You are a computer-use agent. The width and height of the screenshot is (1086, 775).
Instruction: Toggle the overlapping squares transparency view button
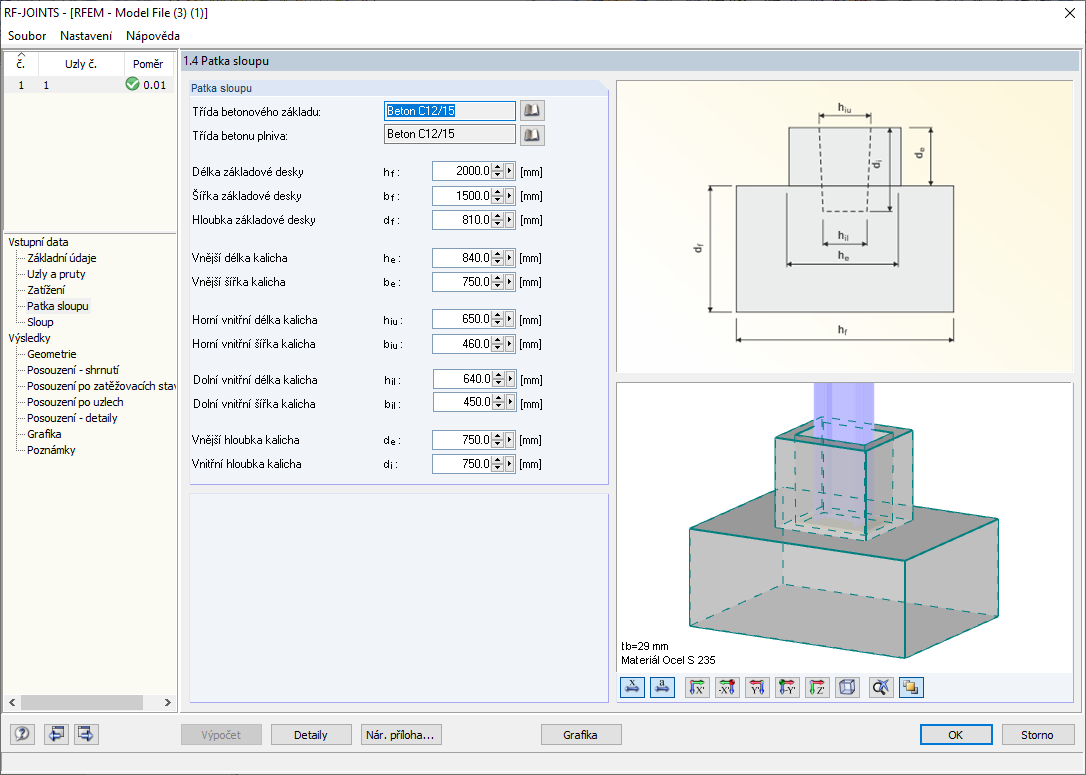pyautogui.click(x=911, y=688)
